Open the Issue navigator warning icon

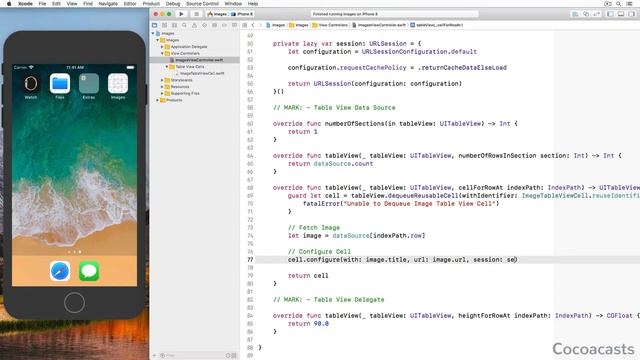click(x=194, y=25)
